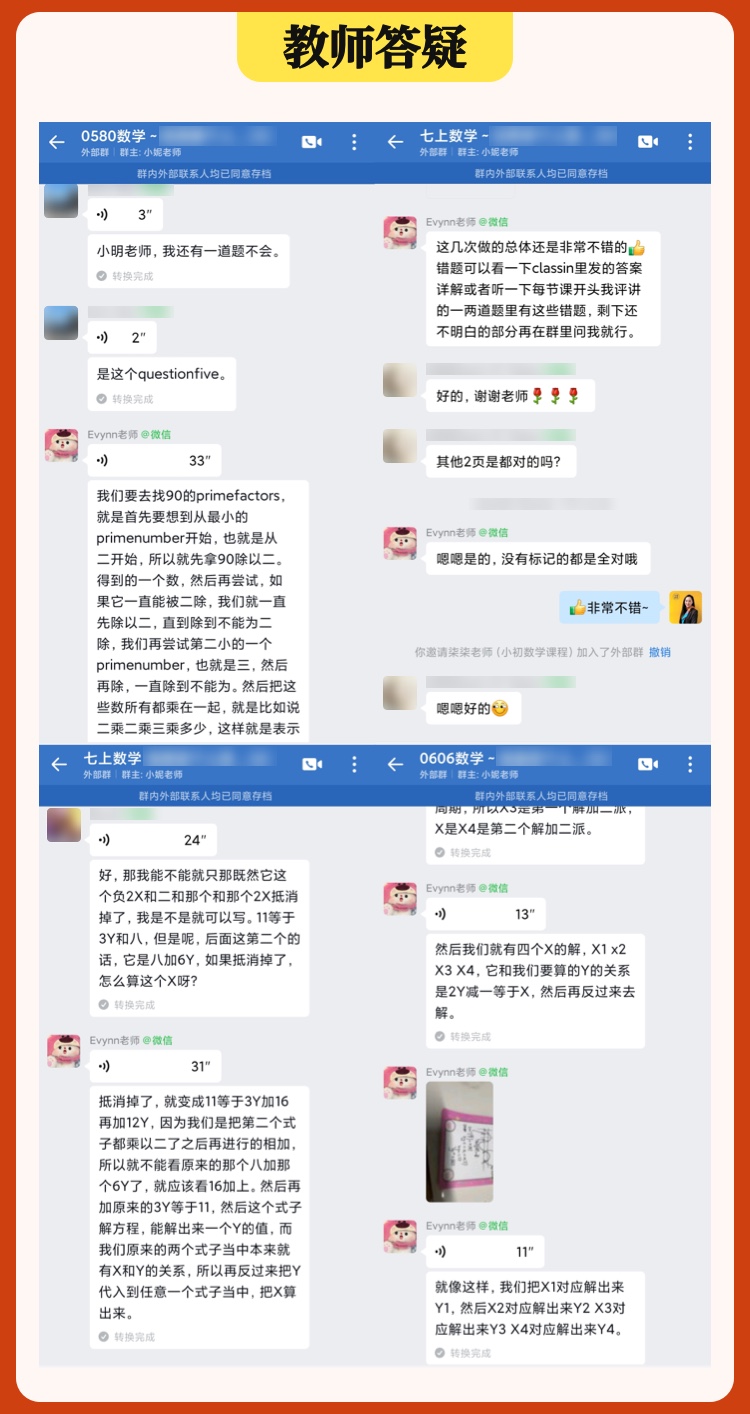The image size is (750, 1414).
Task: Tap back arrow in 0580数学 chat header
Action: point(57,142)
